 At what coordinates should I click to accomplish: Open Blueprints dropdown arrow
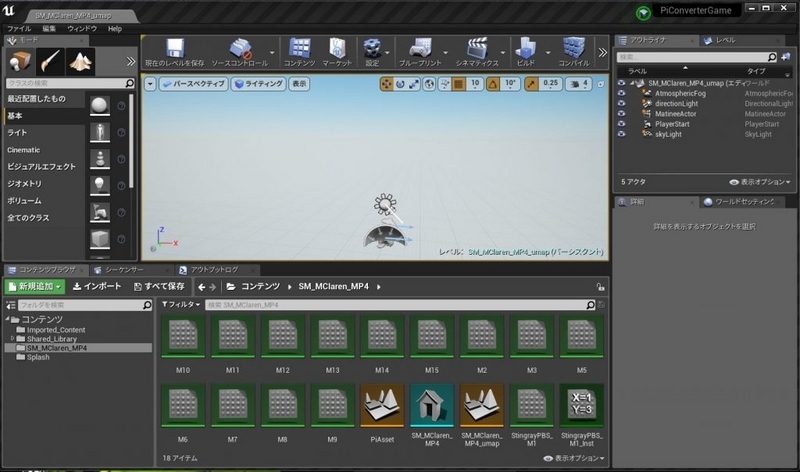click(445, 53)
